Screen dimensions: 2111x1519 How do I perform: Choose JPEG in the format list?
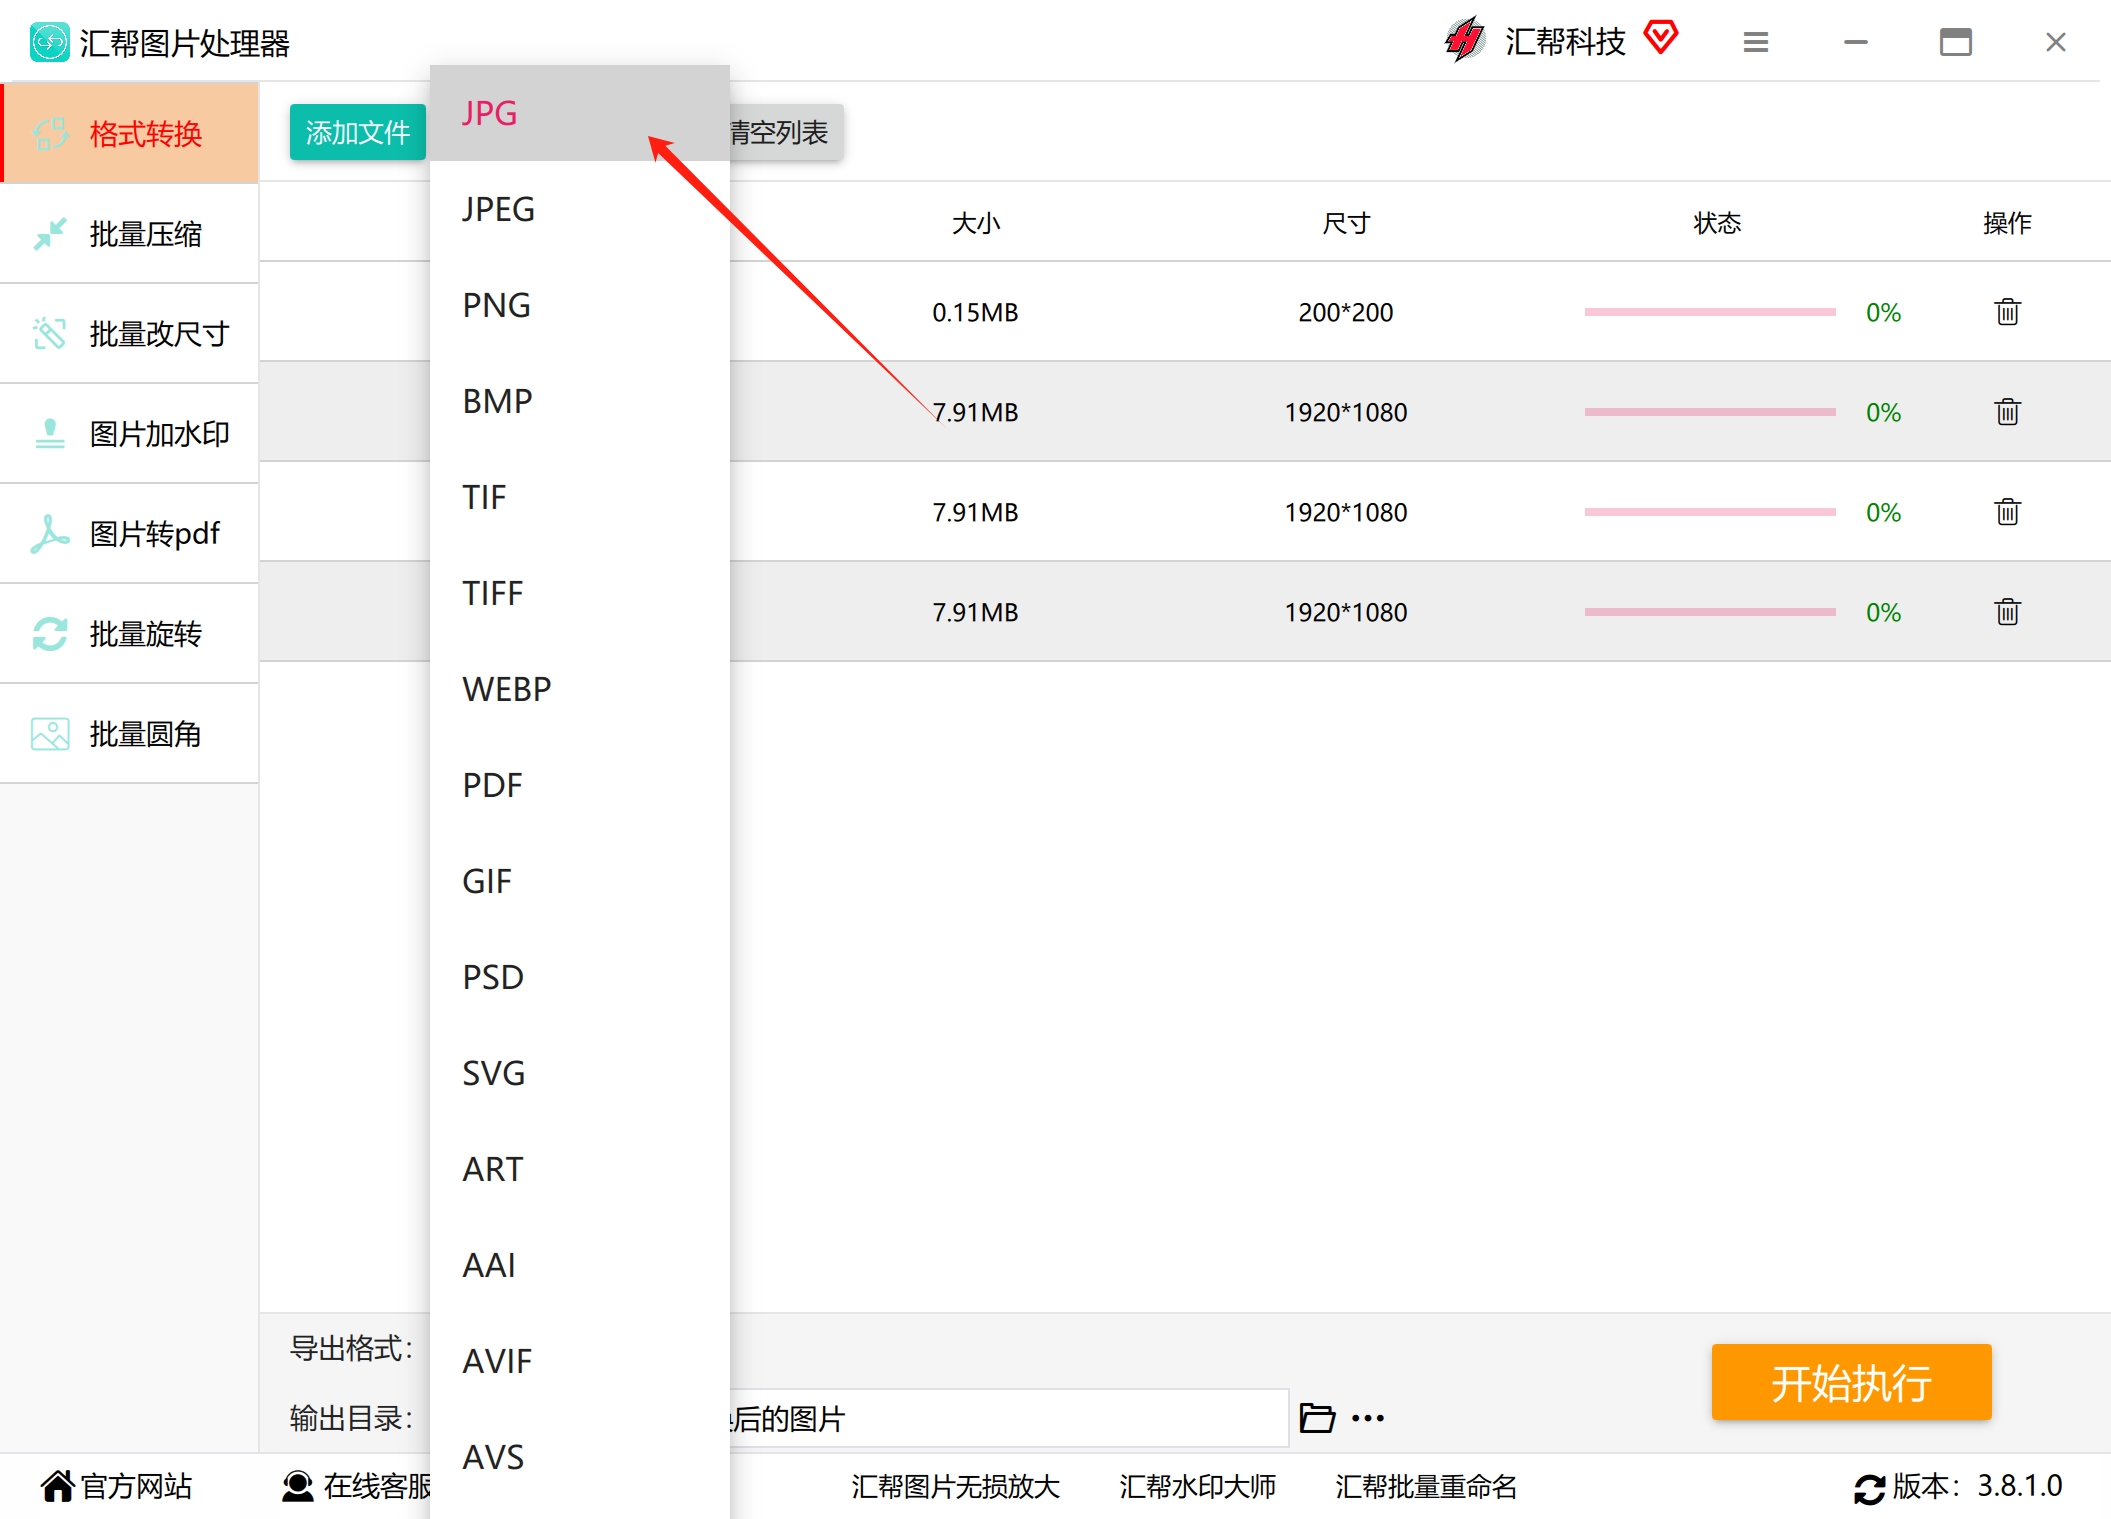click(x=580, y=209)
